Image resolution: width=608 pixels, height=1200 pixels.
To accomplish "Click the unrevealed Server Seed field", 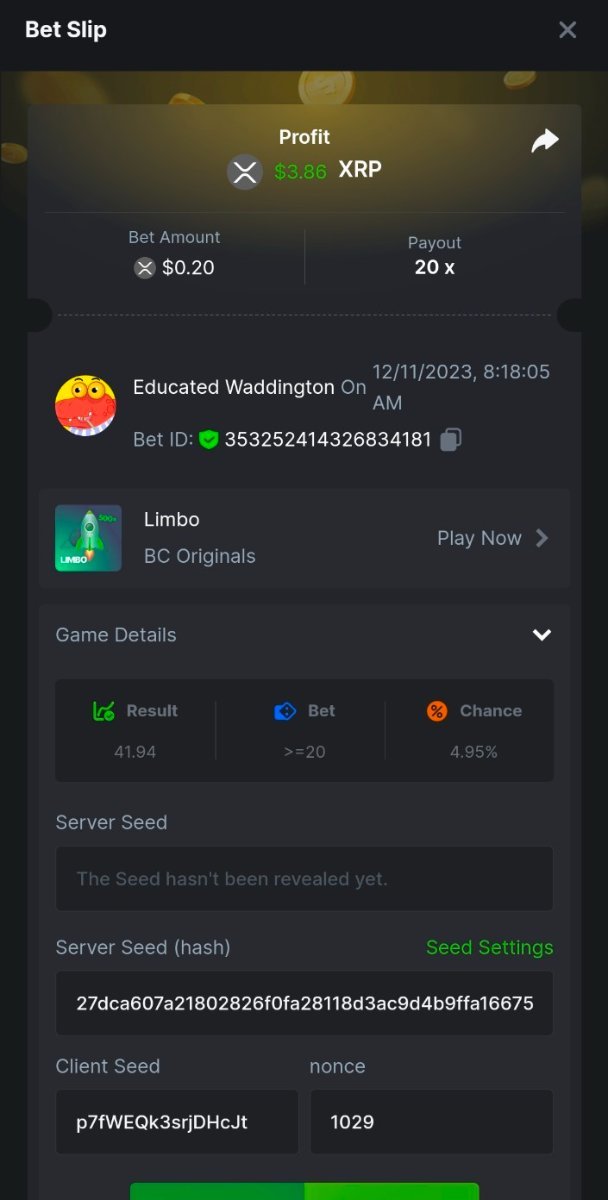I will coord(304,879).
